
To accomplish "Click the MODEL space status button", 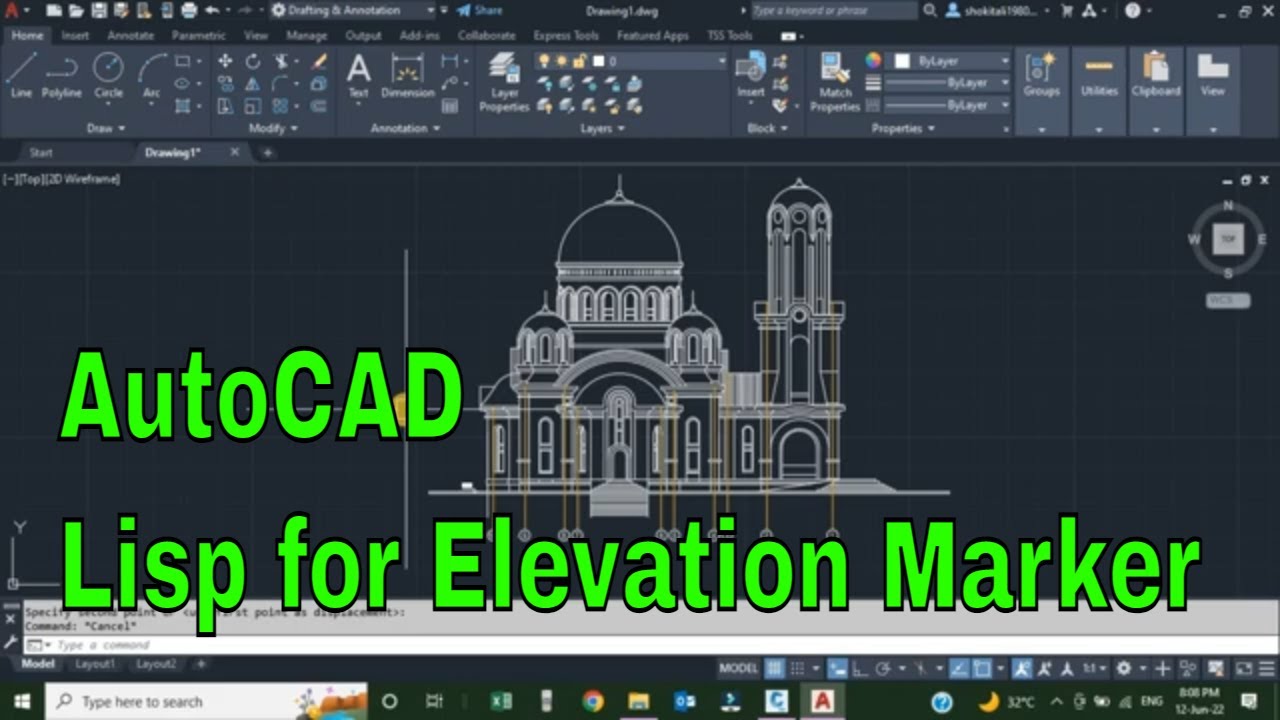I will (739, 668).
